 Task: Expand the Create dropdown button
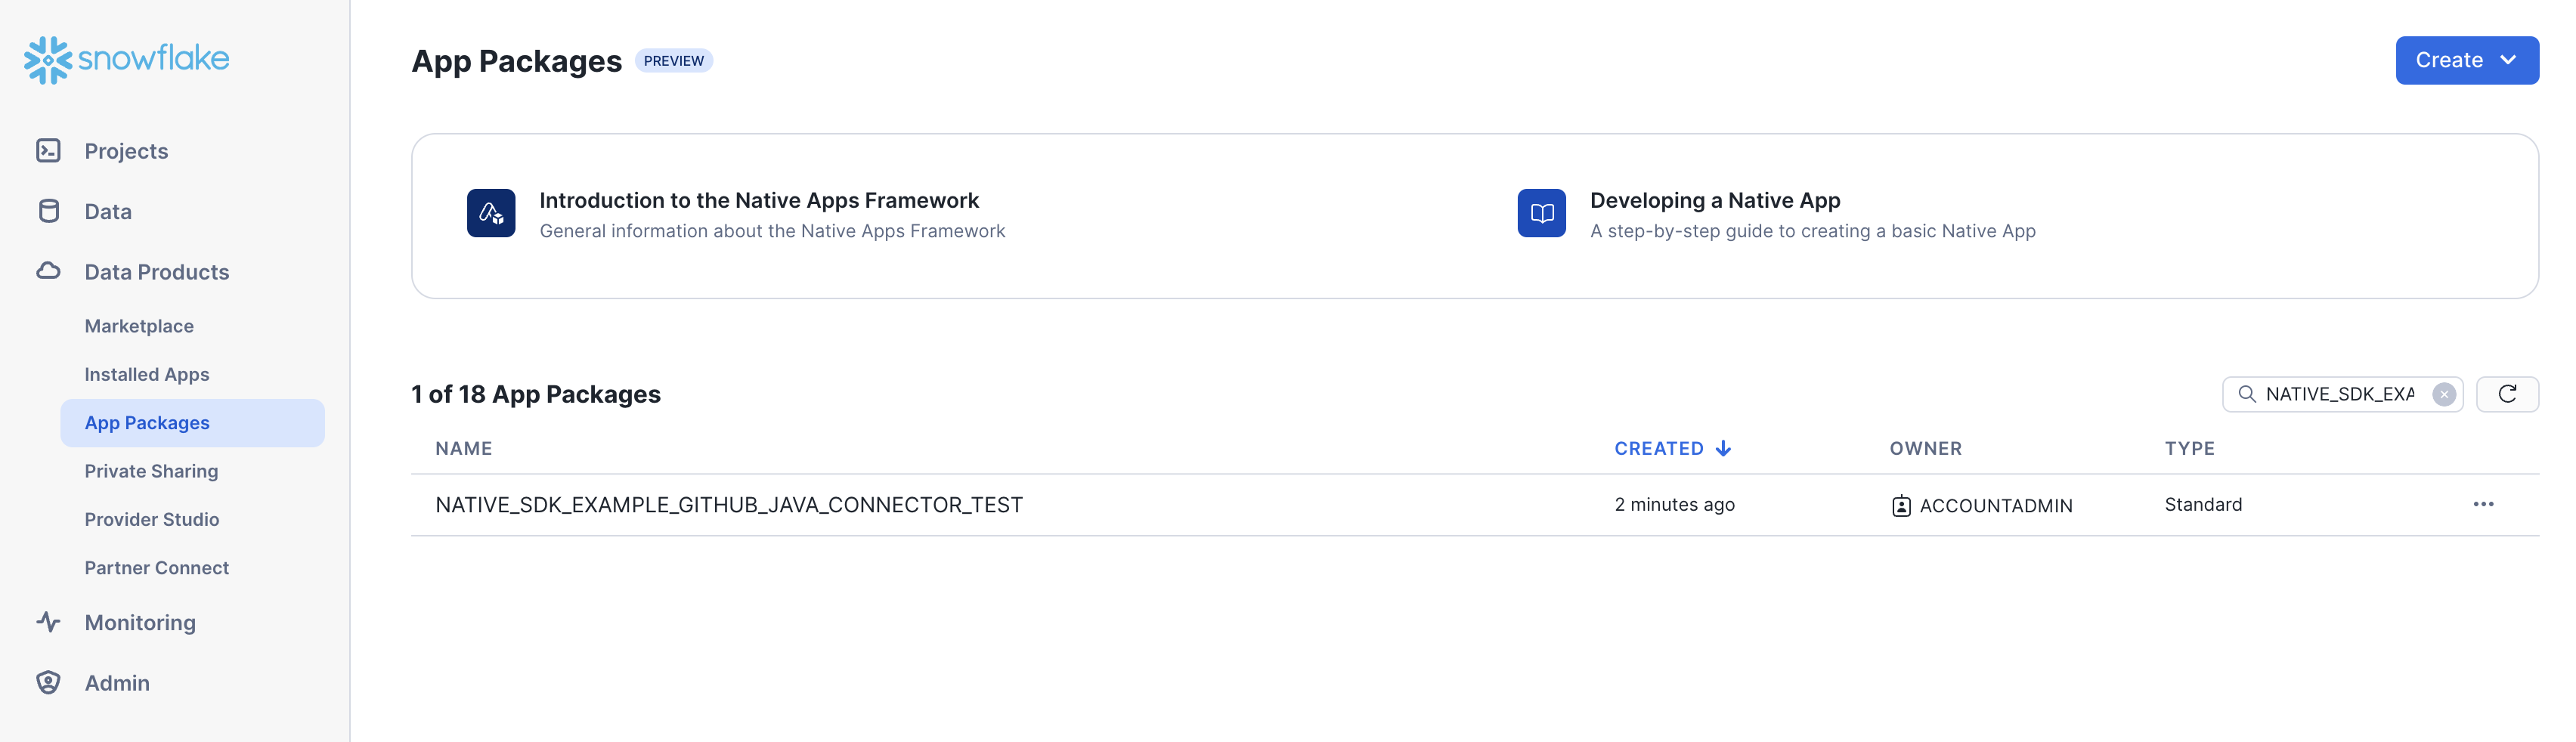(x=2466, y=60)
